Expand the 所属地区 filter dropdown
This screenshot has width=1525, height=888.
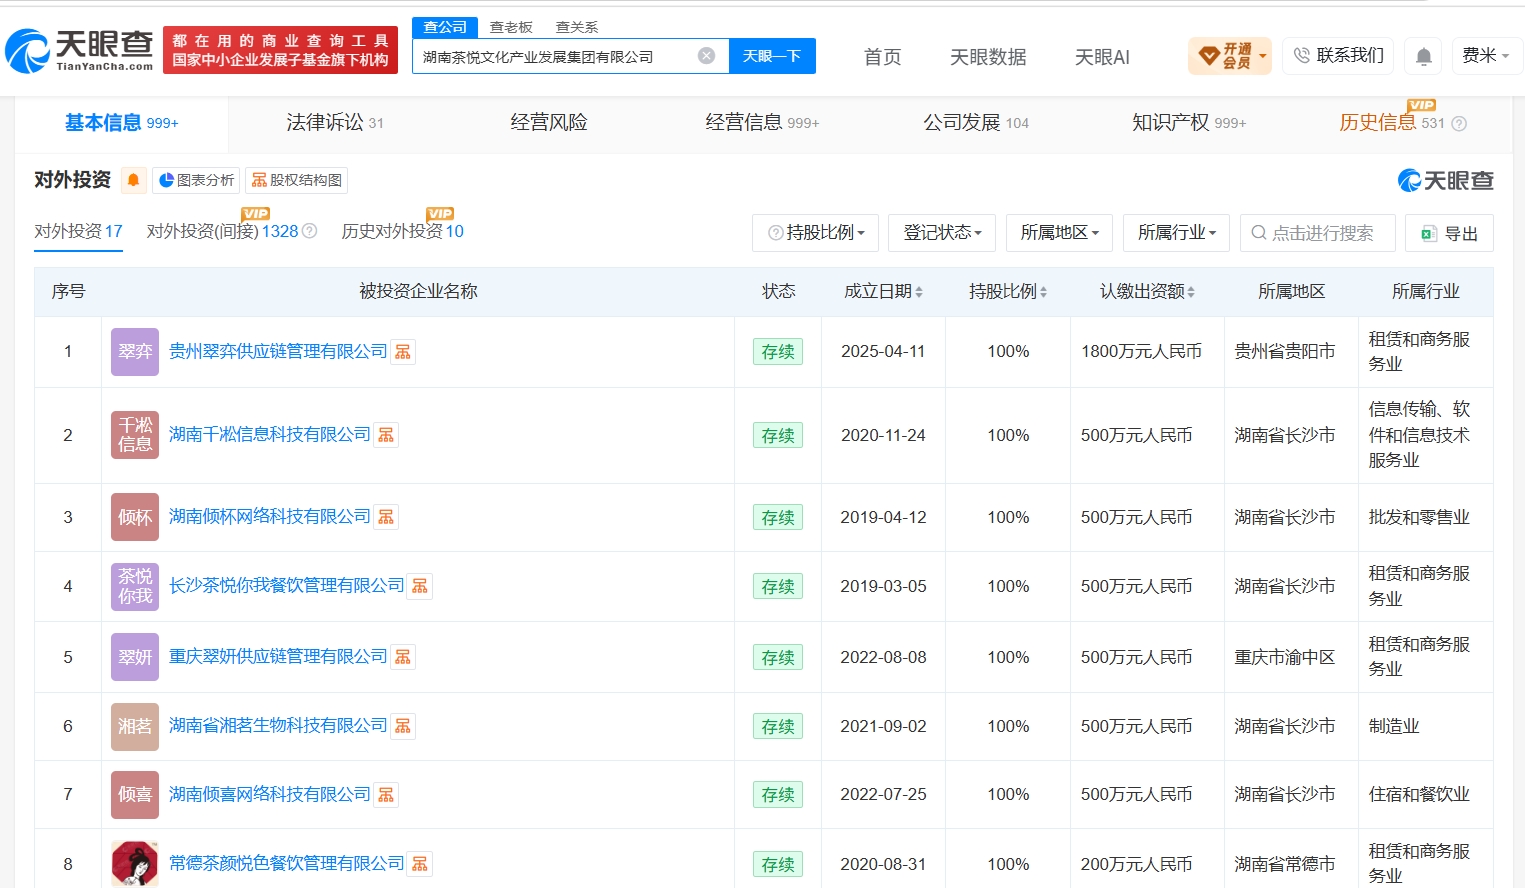(x=1059, y=232)
